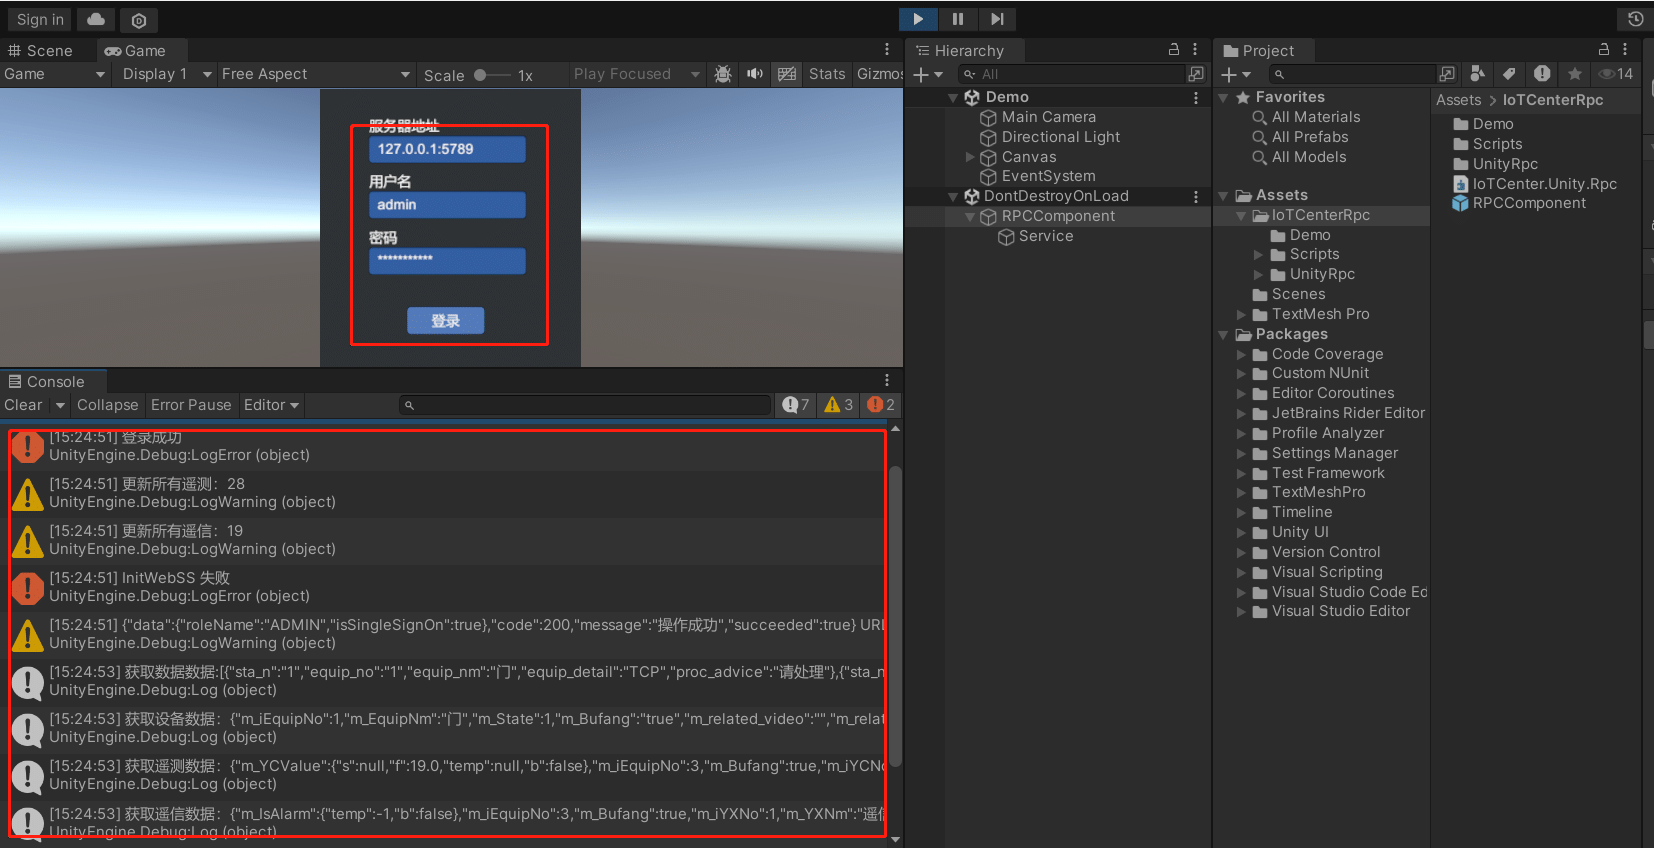Lock the Hierarchy panel with padlock icon
This screenshot has width=1654, height=848.
pos(1174,49)
